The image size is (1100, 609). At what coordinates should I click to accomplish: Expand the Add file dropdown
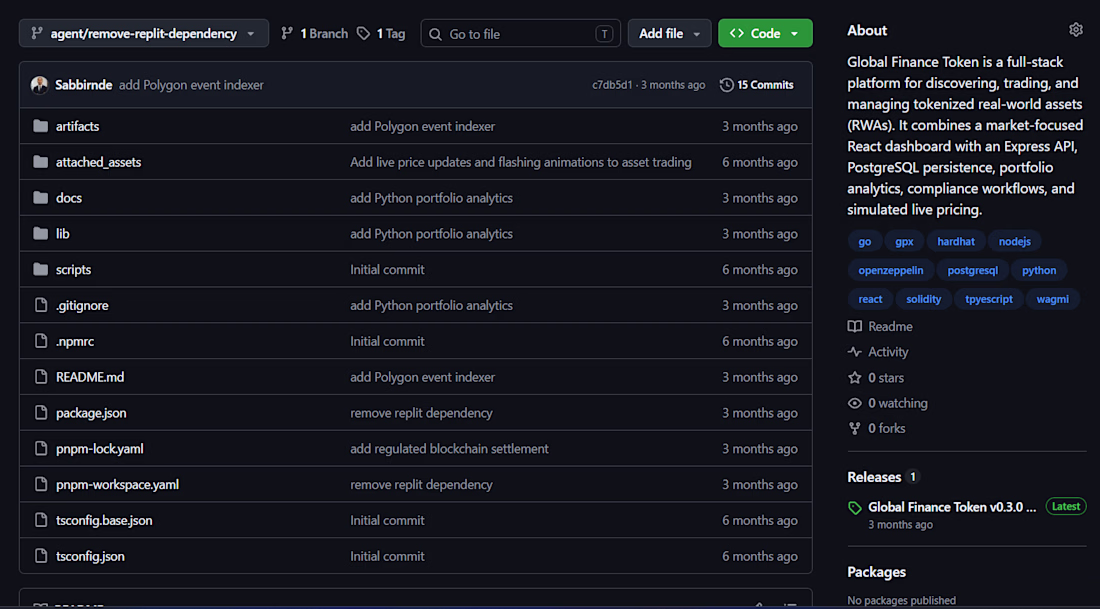click(x=669, y=33)
